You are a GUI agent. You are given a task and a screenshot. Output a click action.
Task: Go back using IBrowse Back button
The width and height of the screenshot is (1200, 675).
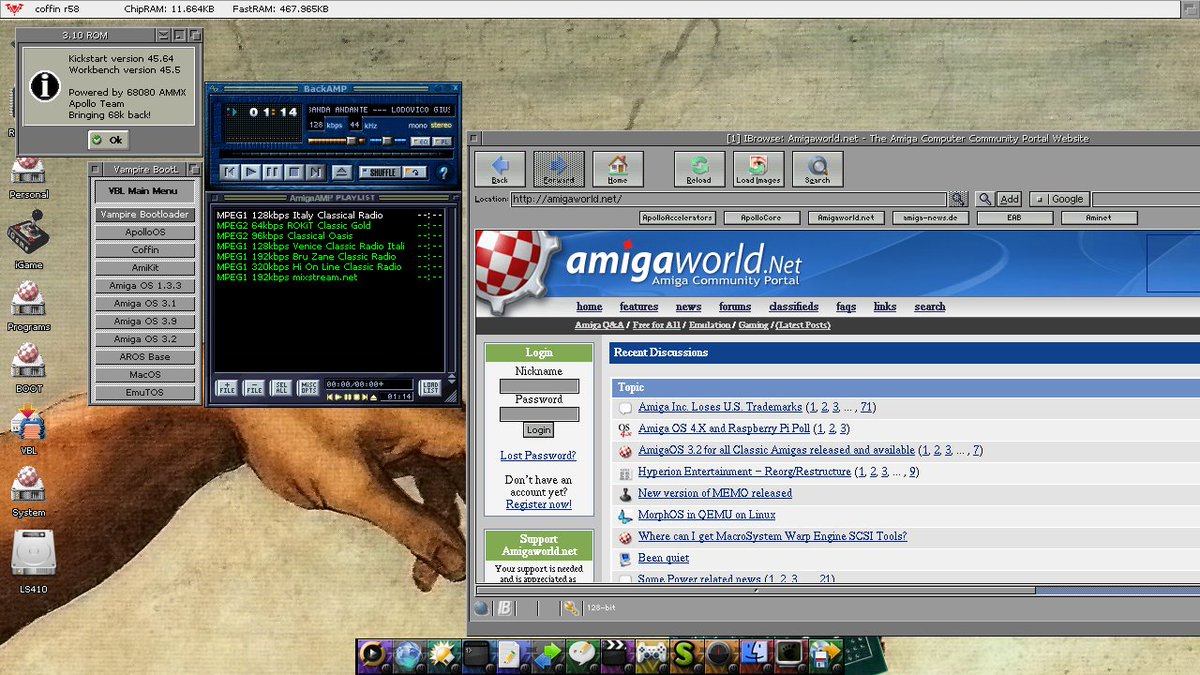500,169
